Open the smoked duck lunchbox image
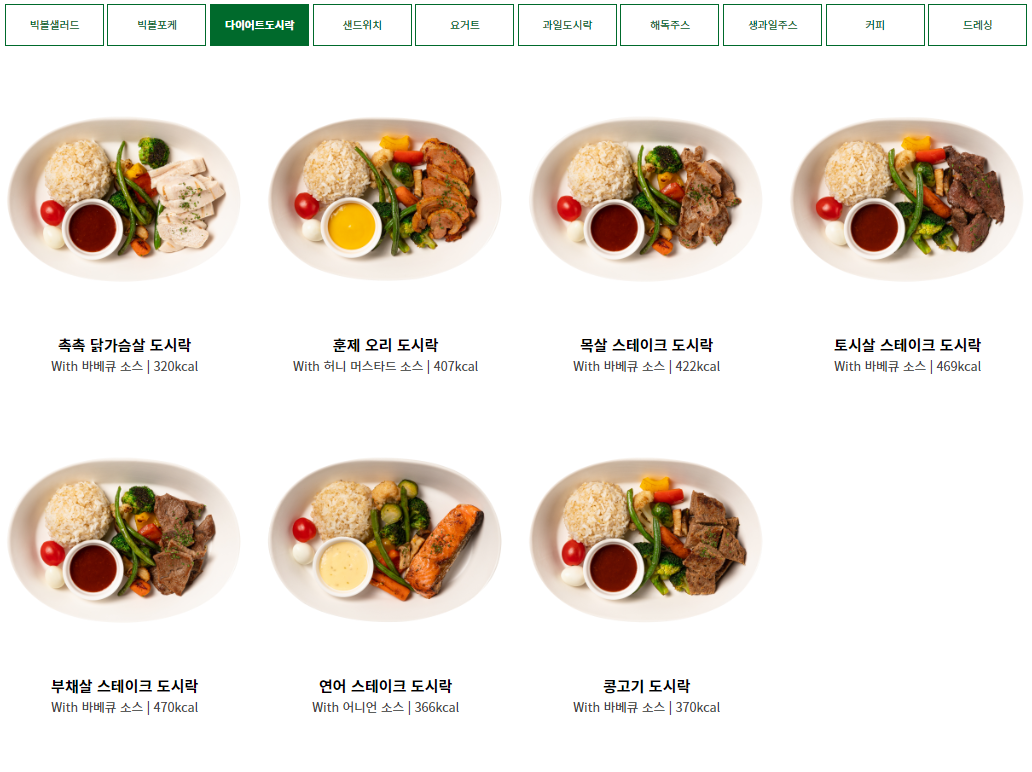 click(x=385, y=200)
